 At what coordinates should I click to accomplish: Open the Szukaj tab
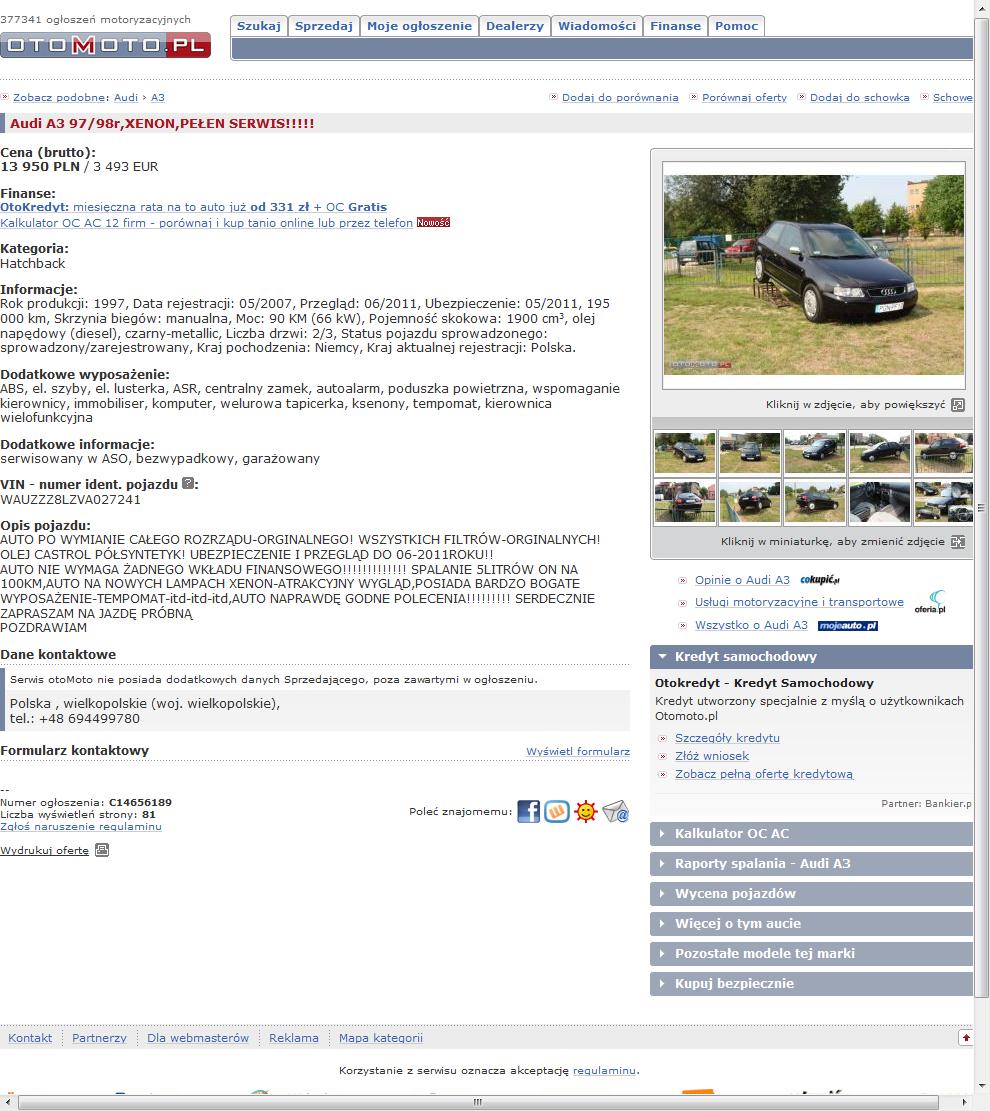pyautogui.click(x=259, y=26)
